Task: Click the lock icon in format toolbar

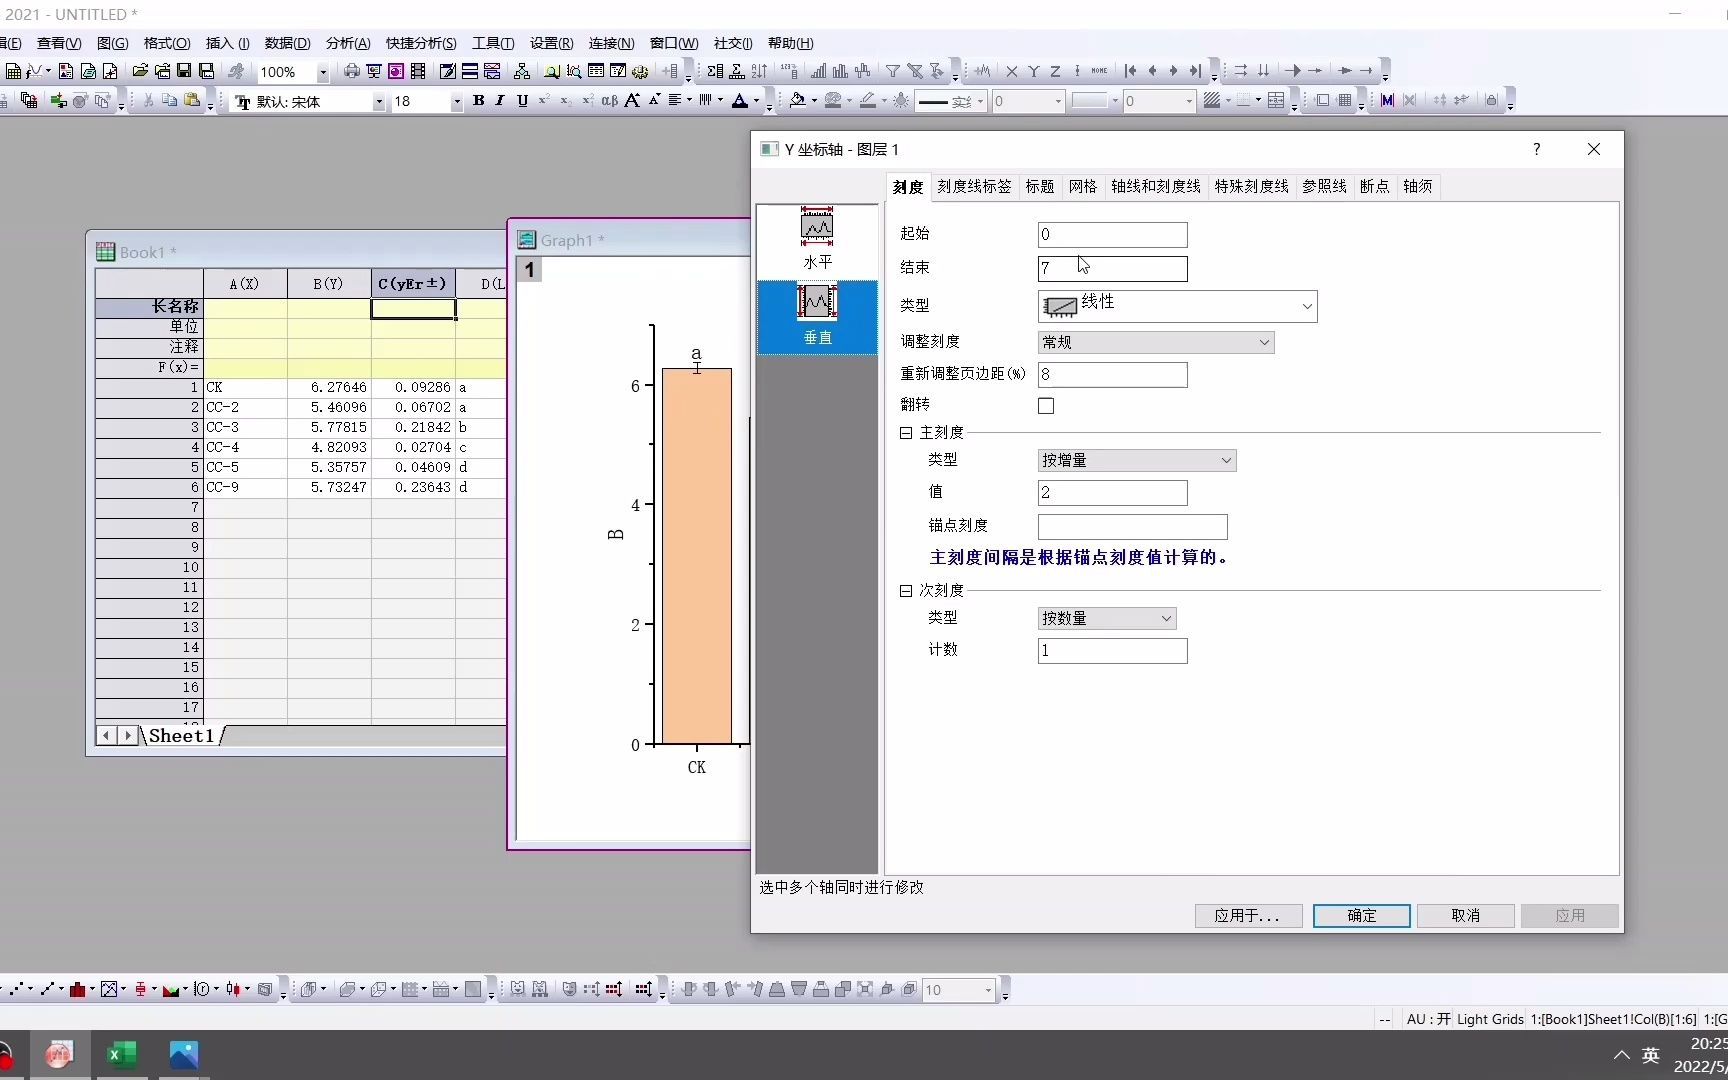Action: [x=1491, y=100]
